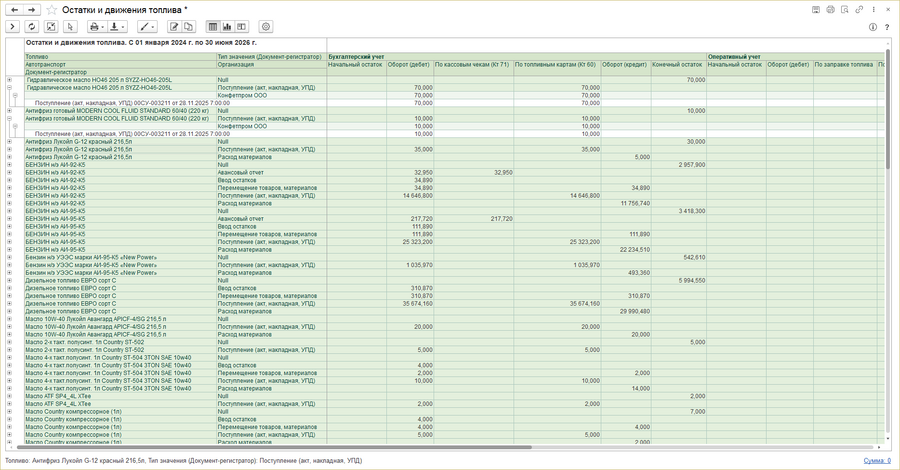Collapse Конфетпром ООО group under Гидравлическое масло
This screenshot has height=470, width=900.
(15, 95)
